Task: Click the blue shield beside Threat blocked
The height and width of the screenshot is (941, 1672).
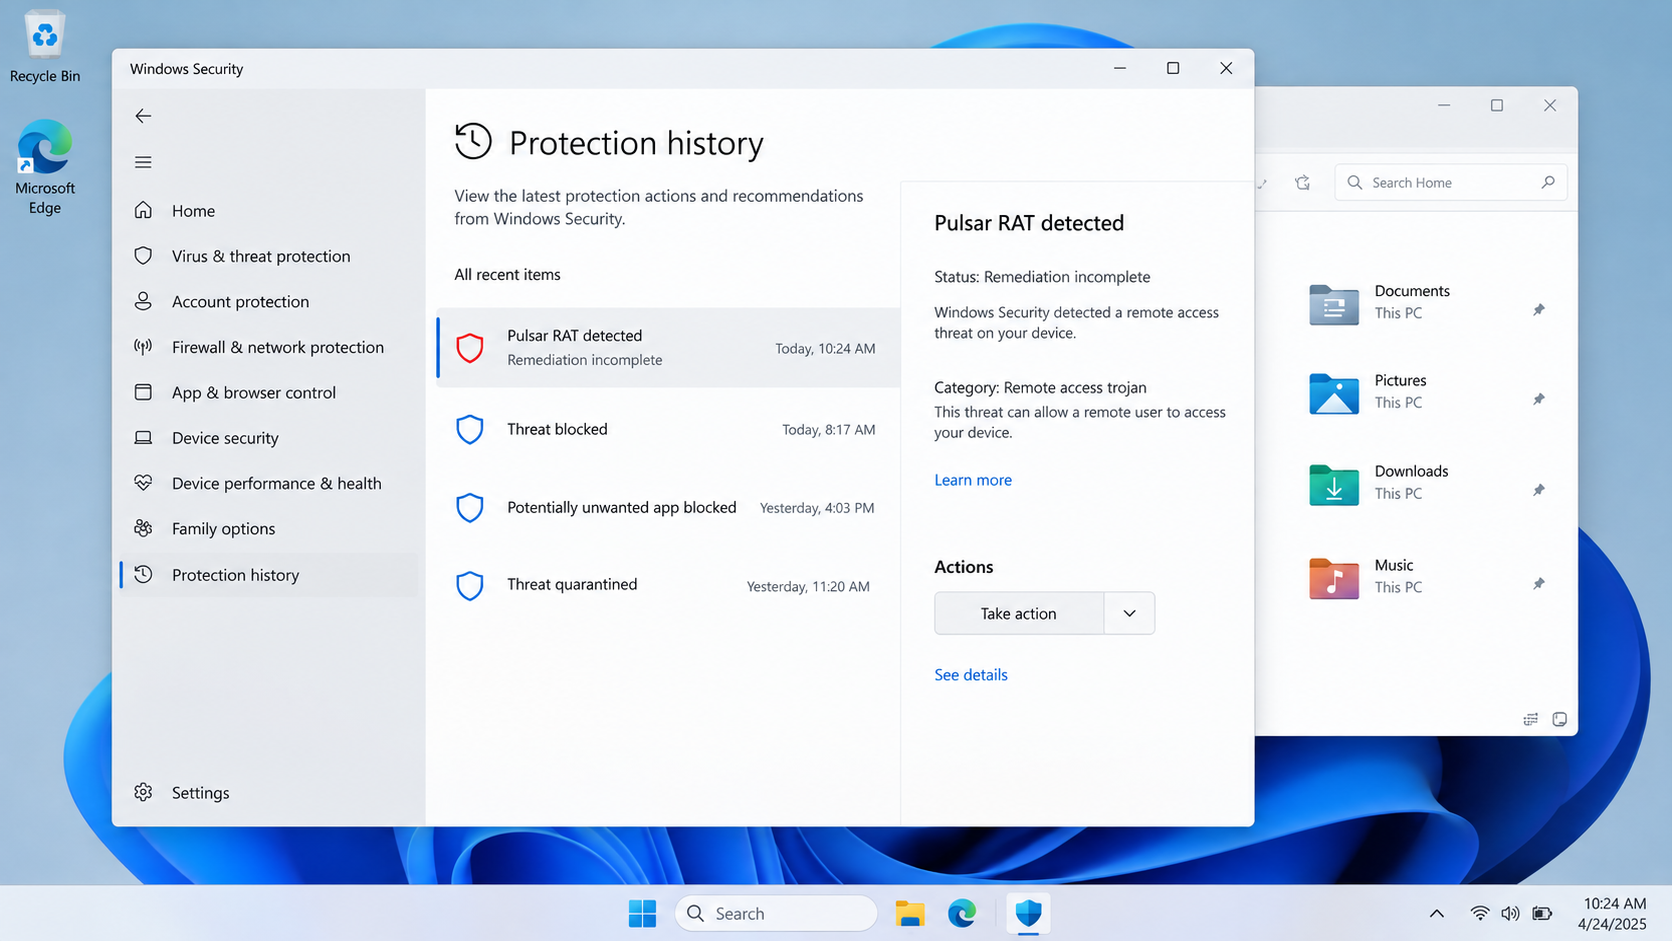Action: (470, 429)
